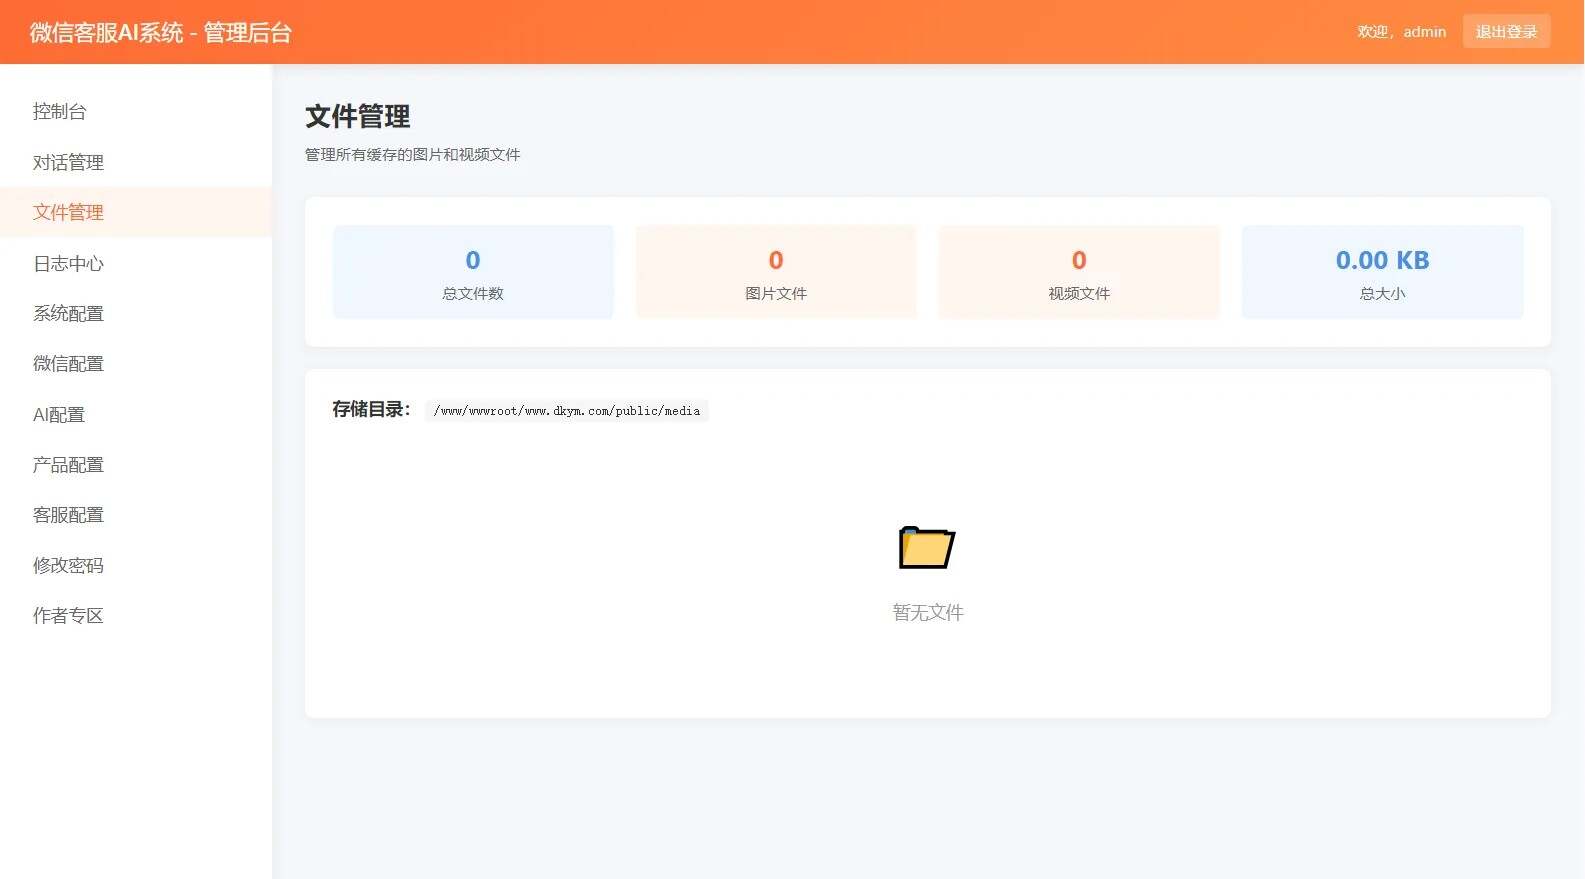The width and height of the screenshot is (1585, 879).
Task: Click the 欢迎, admin user label
Action: [1401, 32]
